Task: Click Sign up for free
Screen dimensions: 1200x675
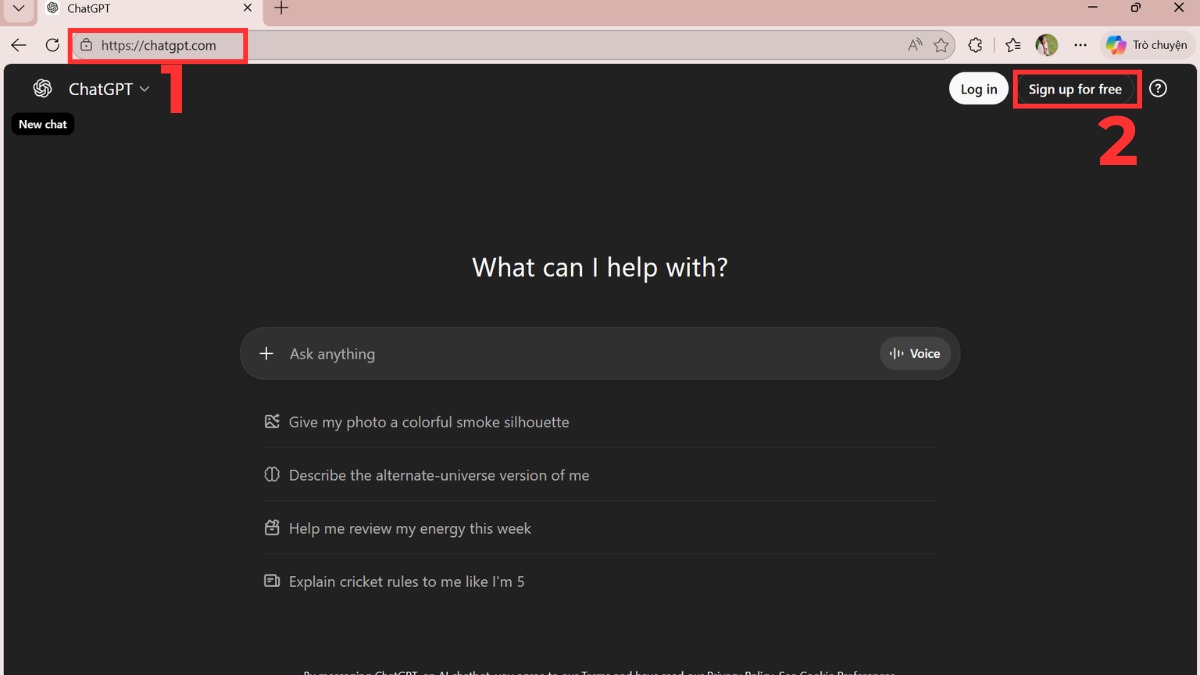Action: pos(1075,89)
